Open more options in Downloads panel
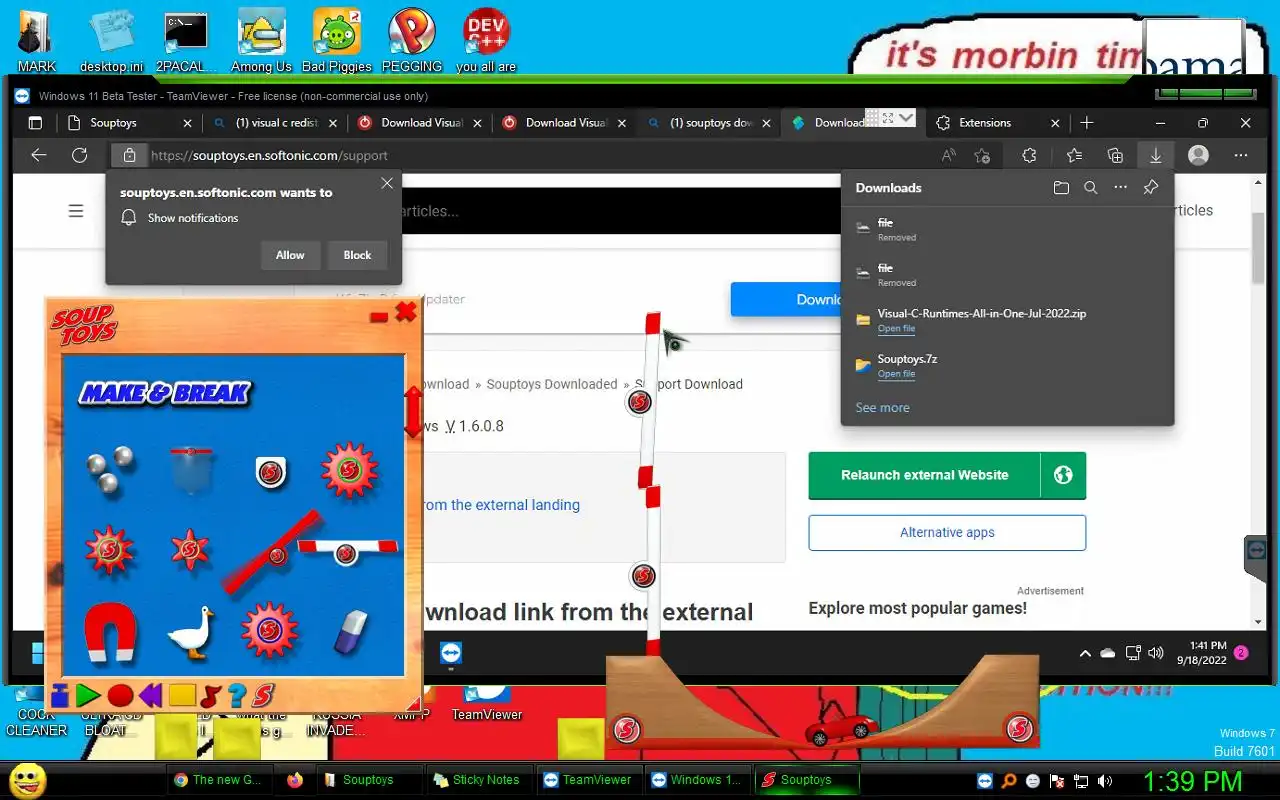 click(1120, 188)
